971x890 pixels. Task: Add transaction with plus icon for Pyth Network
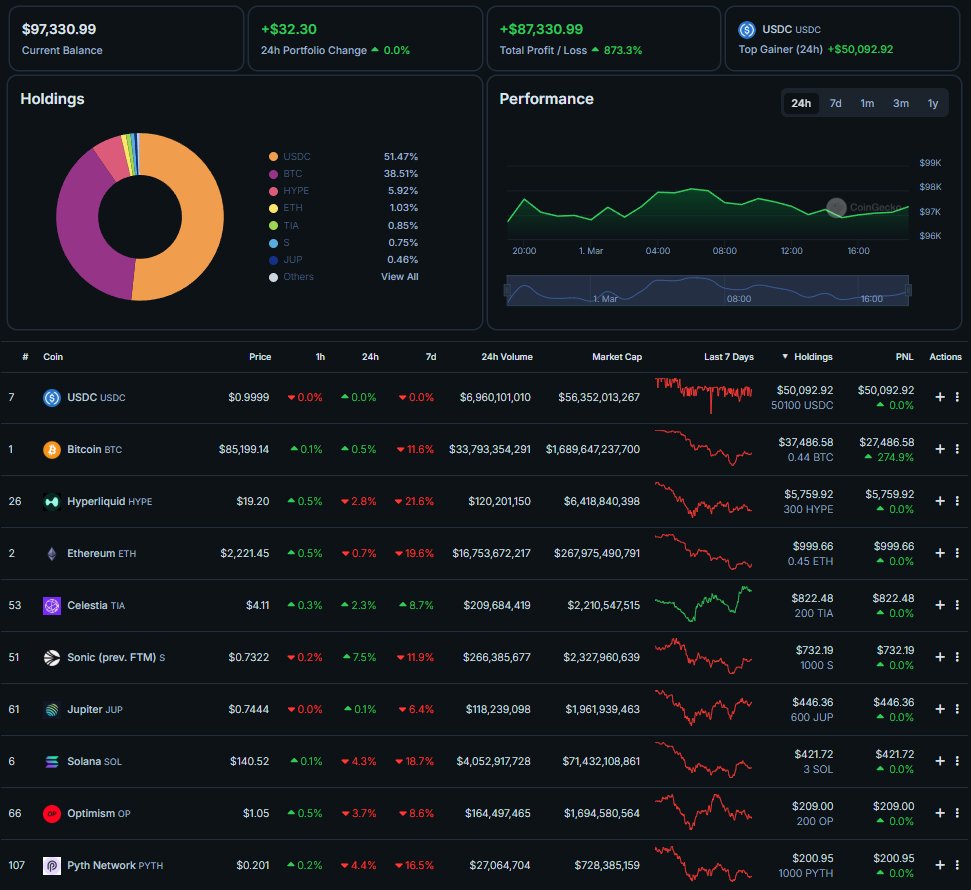pyautogui.click(x=939, y=865)
